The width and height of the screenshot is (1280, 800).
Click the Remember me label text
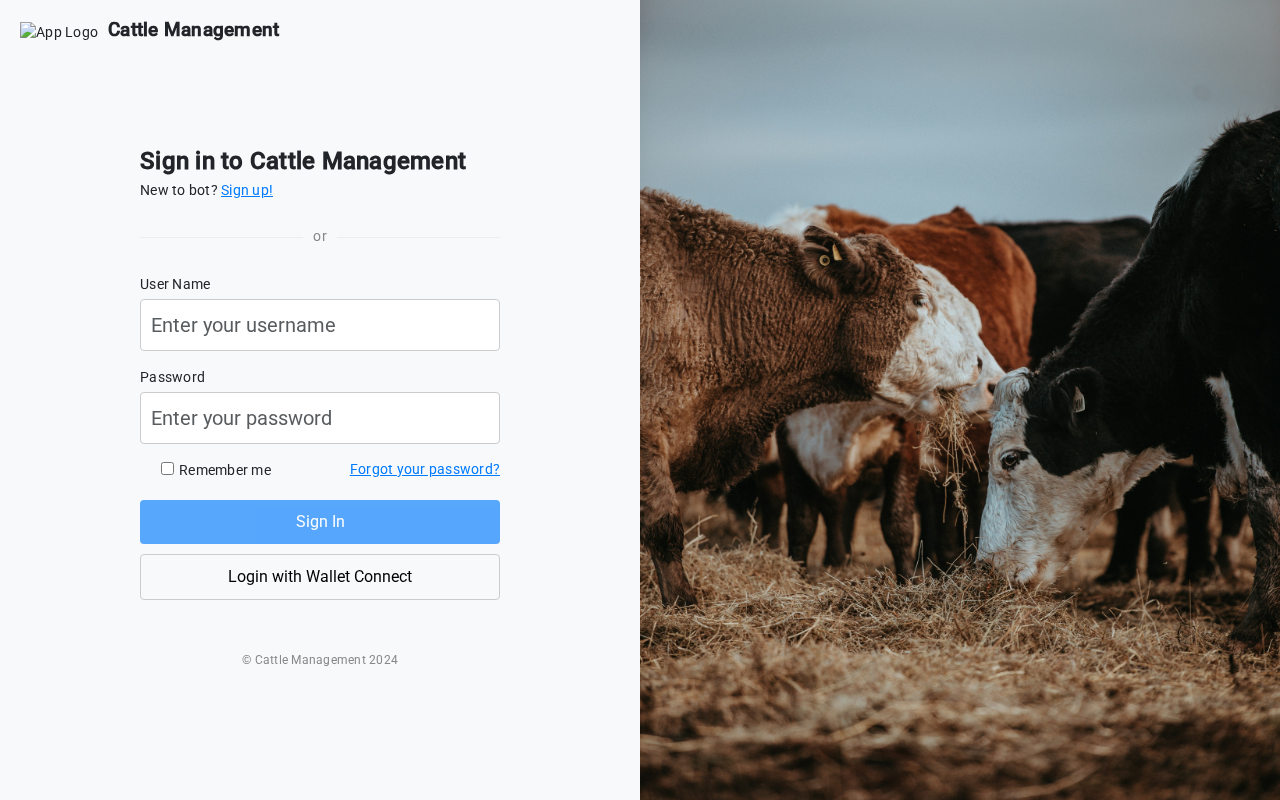(225, 470)
